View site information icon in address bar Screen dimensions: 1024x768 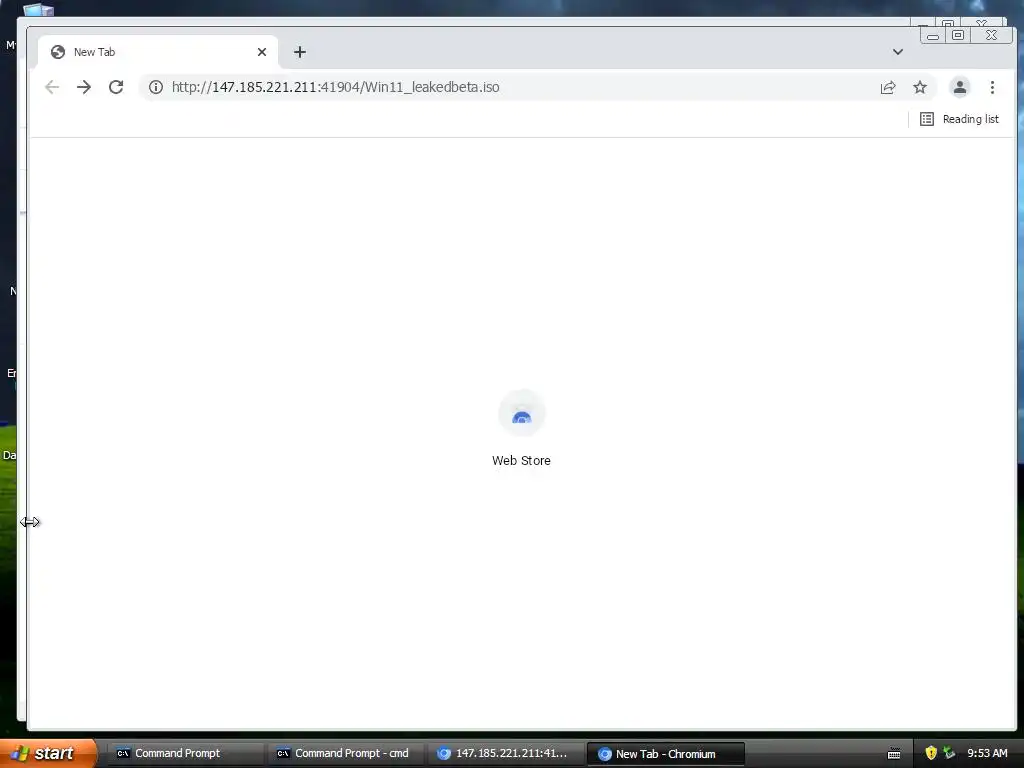[x=155, y=88]
